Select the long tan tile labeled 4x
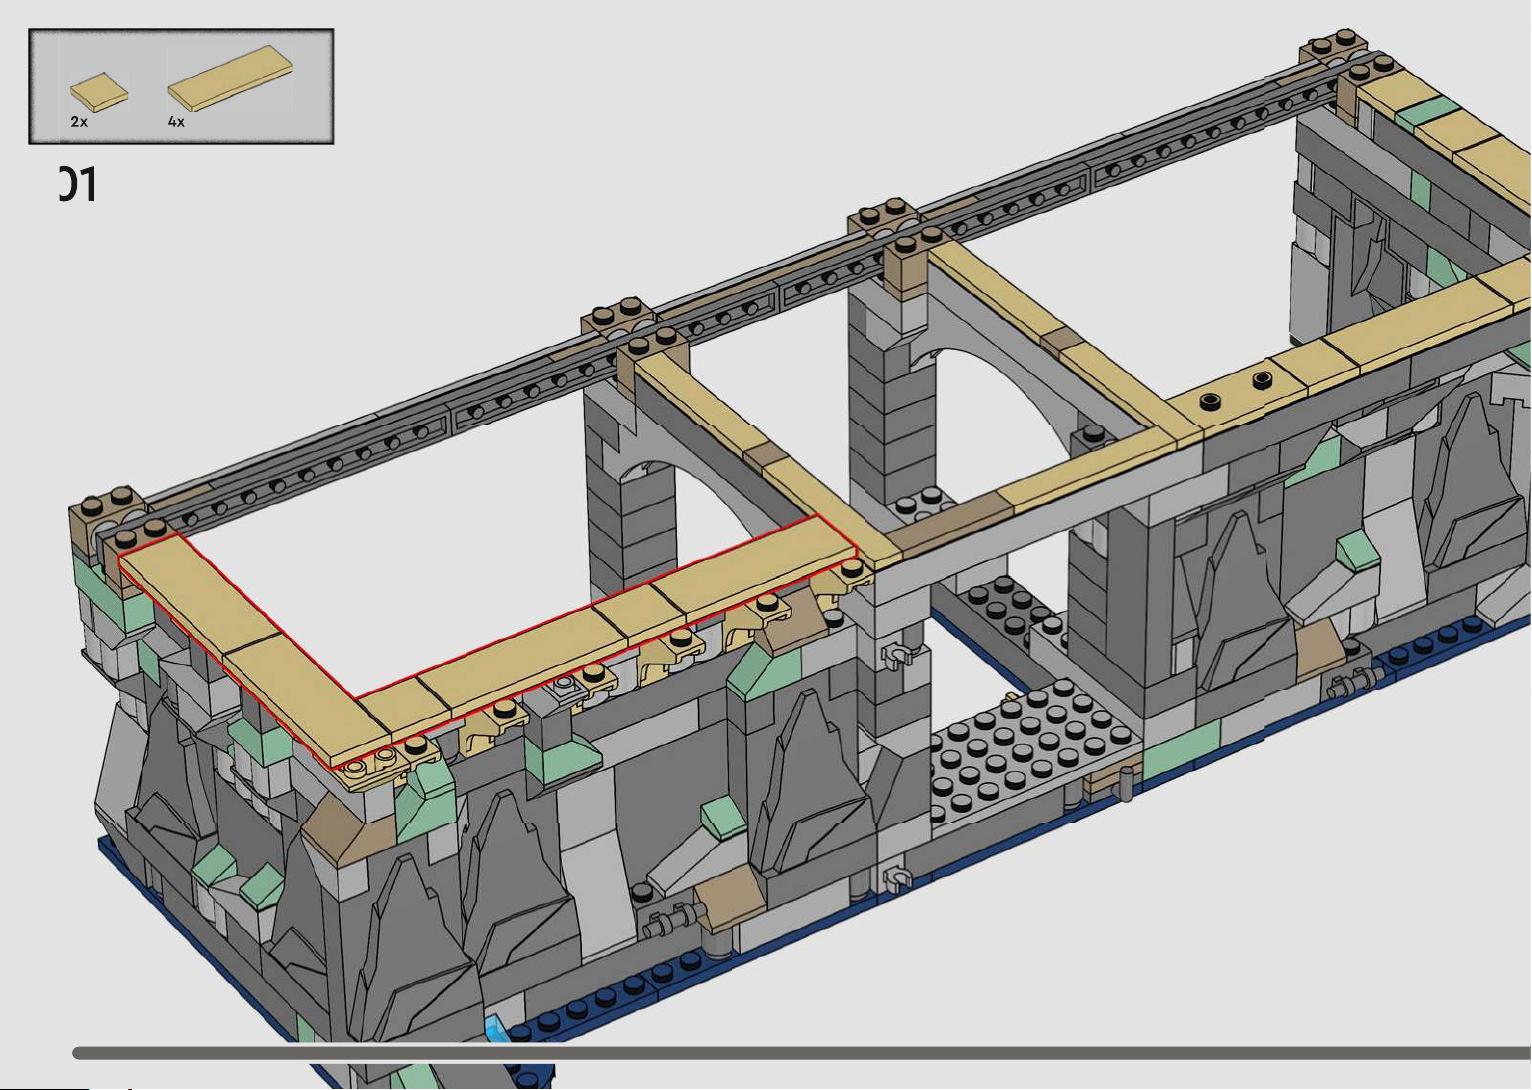Viewport: 1532px width, 1090px height. (x=232, y=78)
